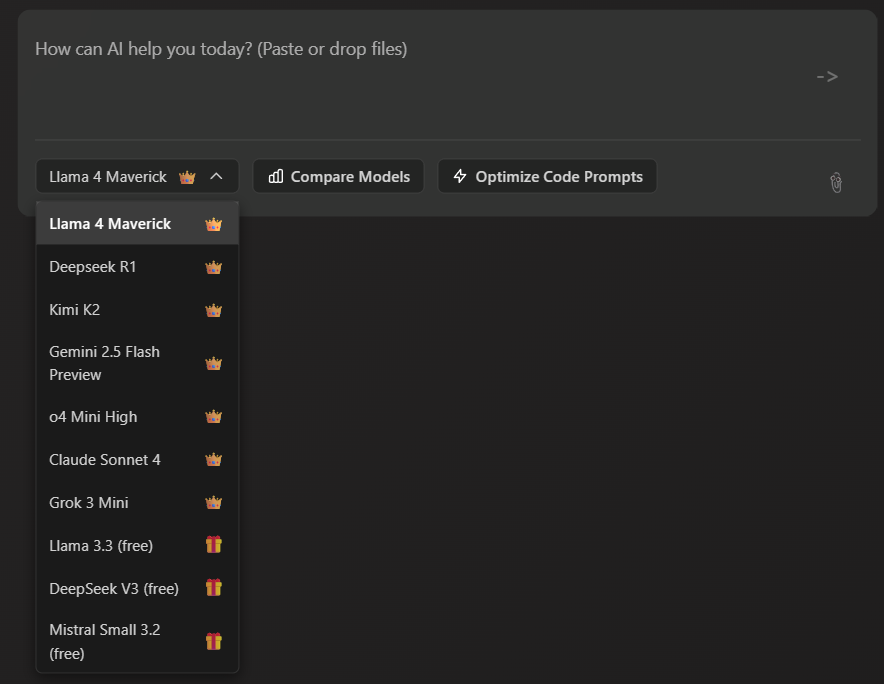Focus the 'How can AI help you today?' prompt field
Screen dimensions: 884x684
417,76
